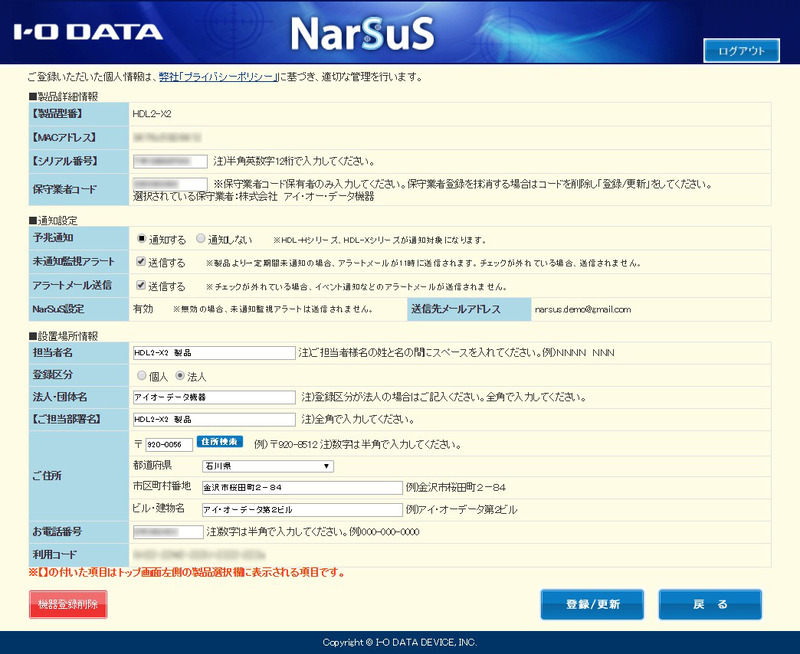Click the 有効 NarSuS設定 value
The width and height of the screenshot is (800, 654).
[143, 309]
